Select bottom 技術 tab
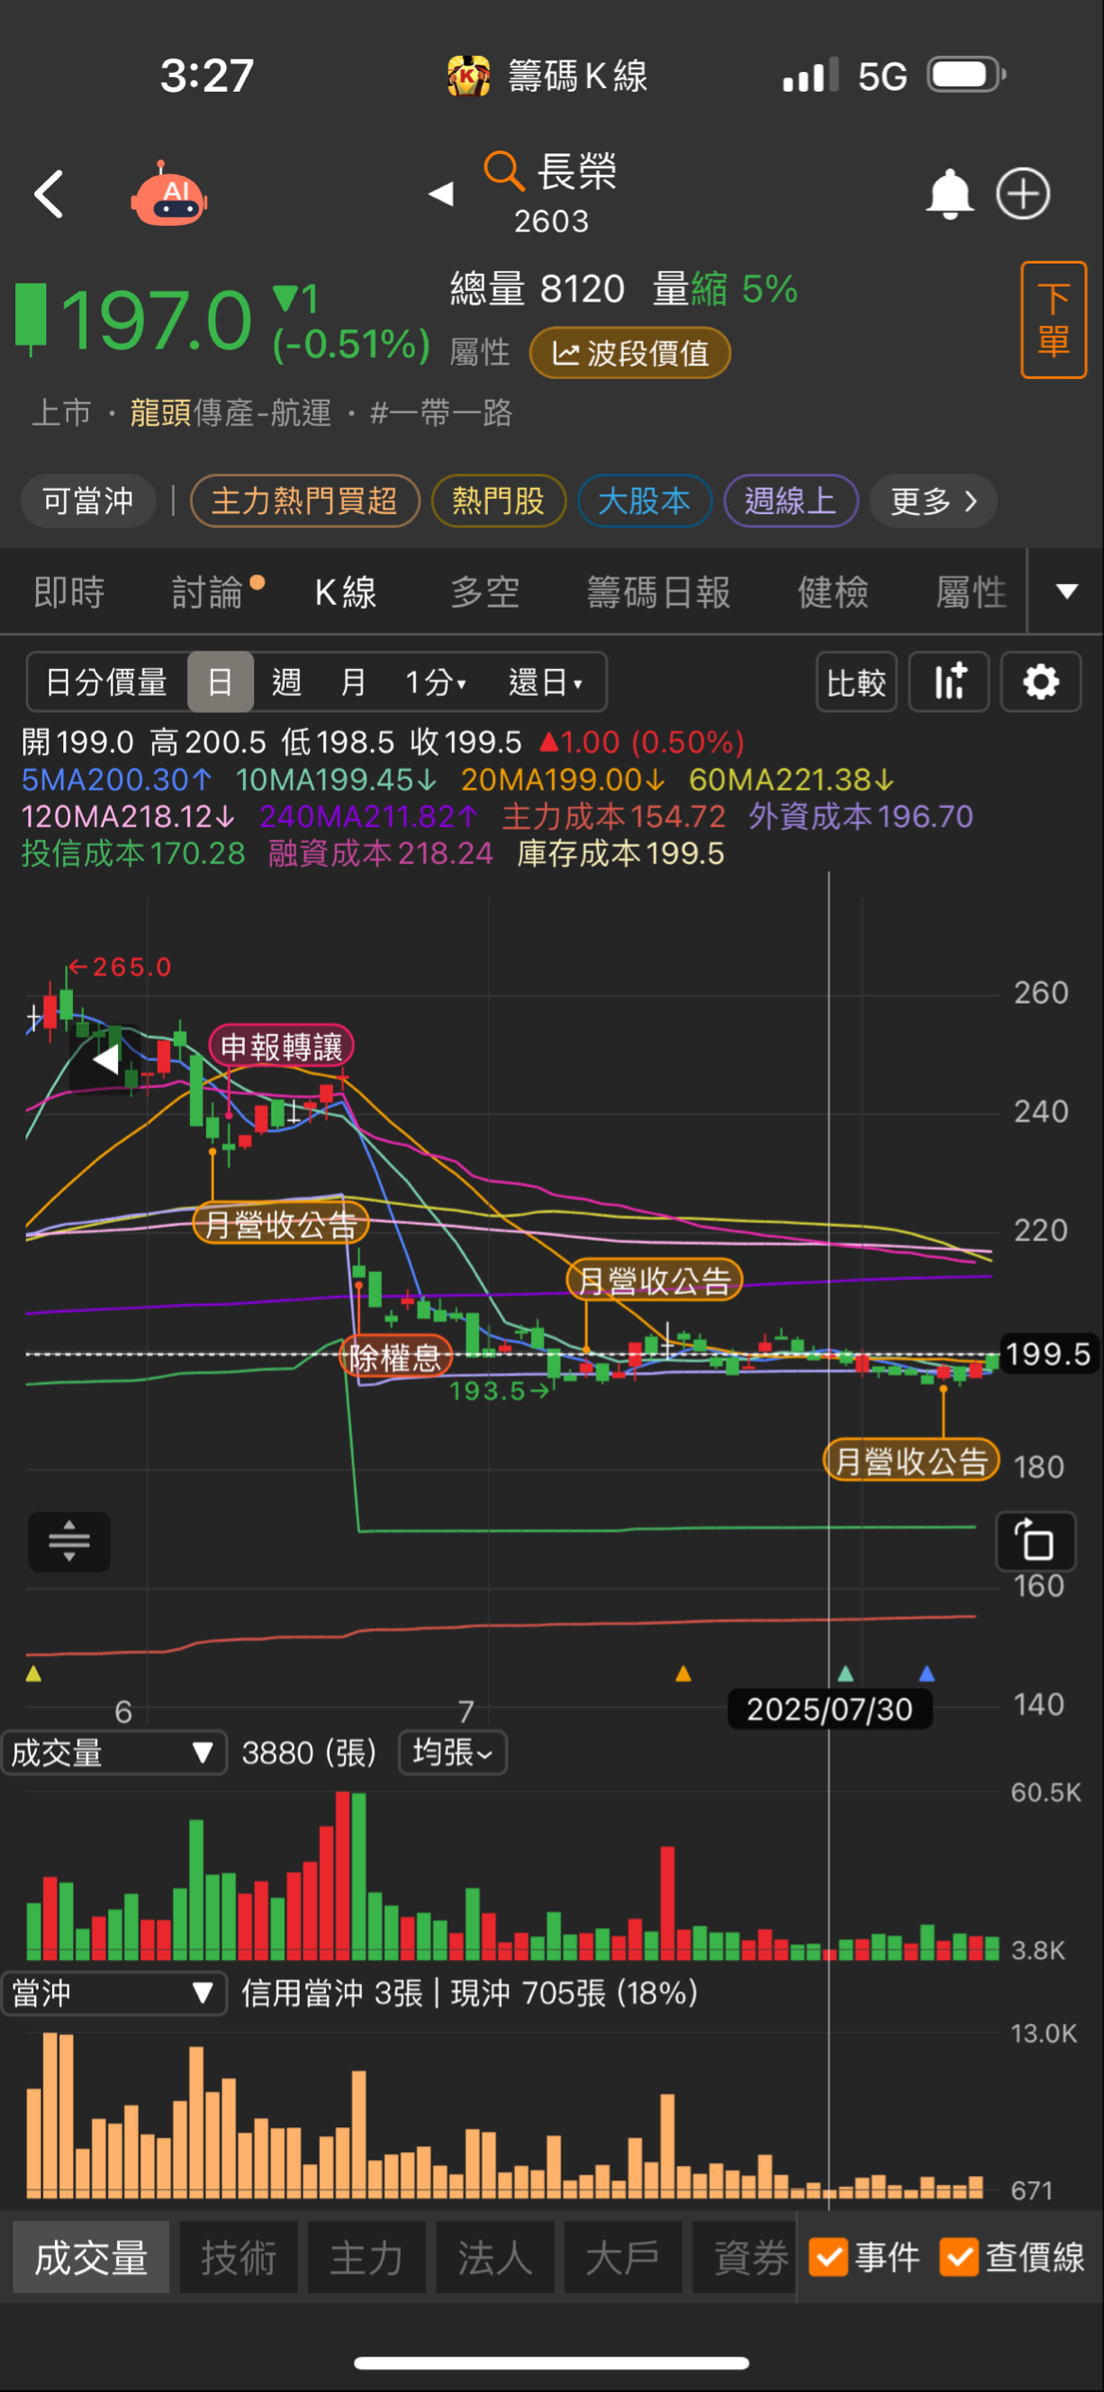Screen dimensions: 1104x2392 (238, 2258)
